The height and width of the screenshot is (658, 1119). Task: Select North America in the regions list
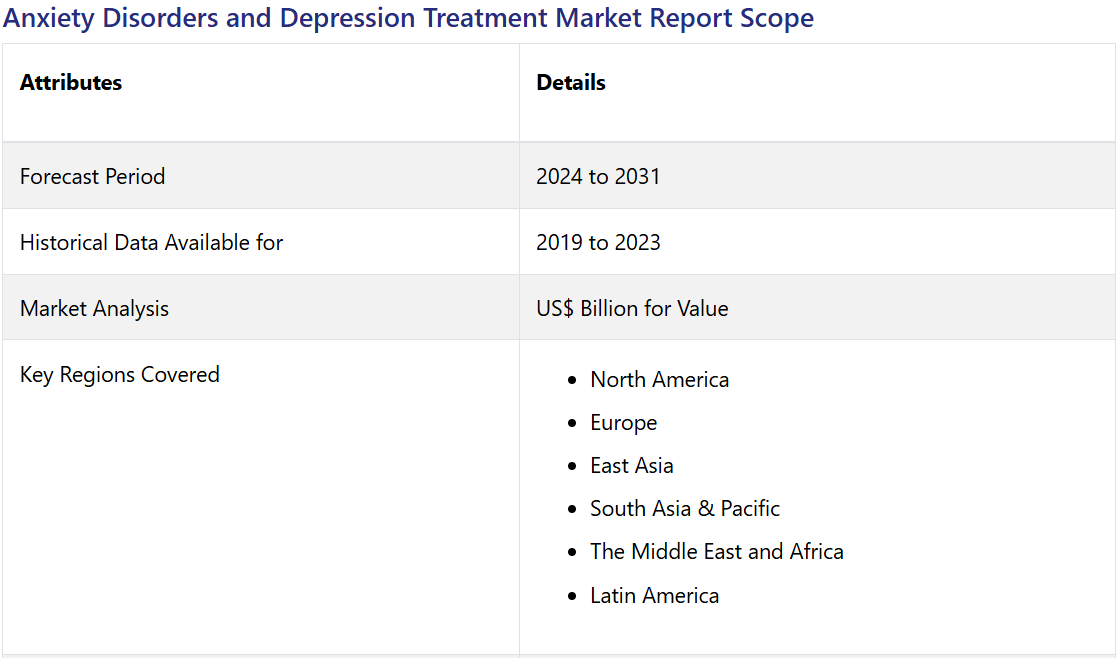click(659, 380)
